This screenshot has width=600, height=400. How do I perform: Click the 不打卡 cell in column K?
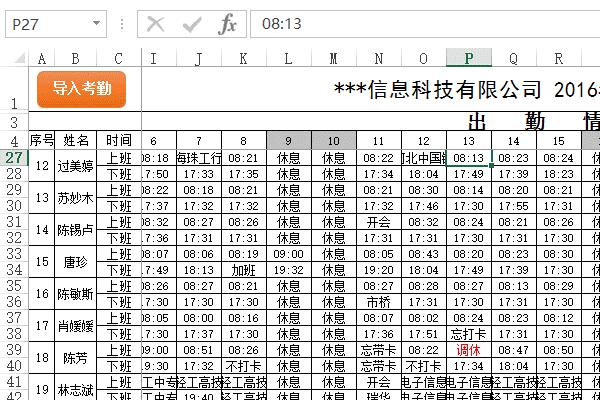[243, 366]
